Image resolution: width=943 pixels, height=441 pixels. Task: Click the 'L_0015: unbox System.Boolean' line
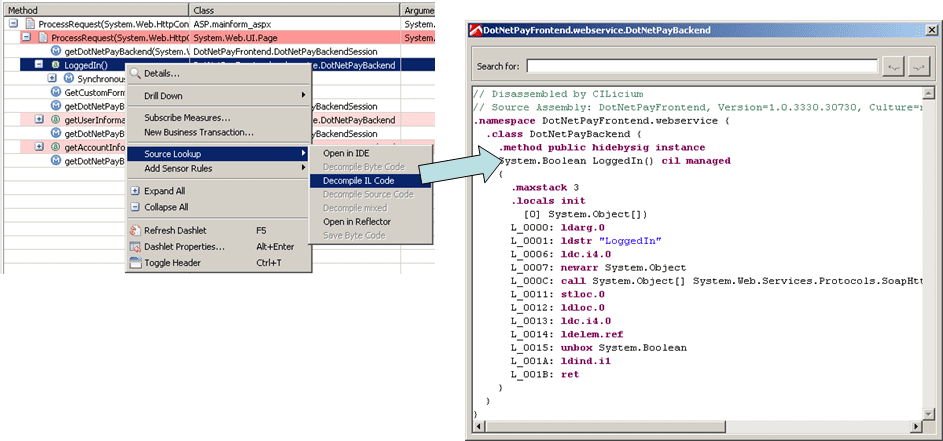(x=598, y=348)
